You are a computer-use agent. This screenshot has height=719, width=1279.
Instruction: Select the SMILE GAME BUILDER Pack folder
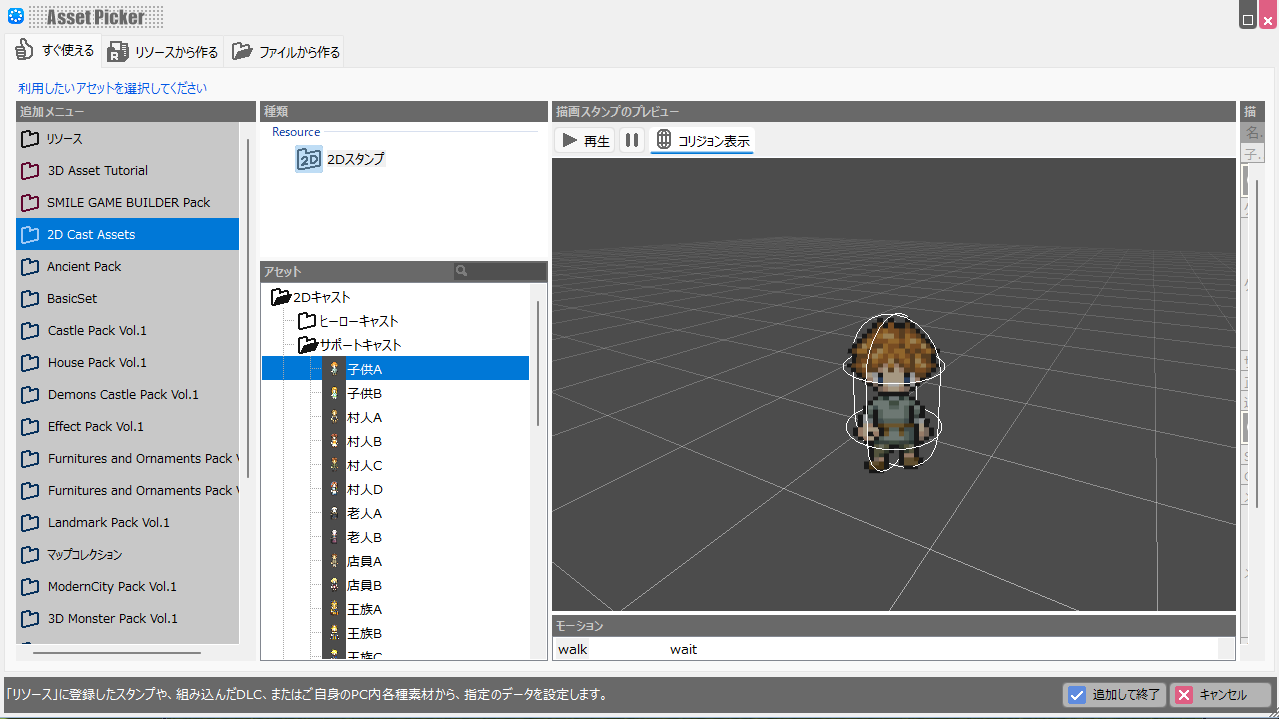pos(128,203)
